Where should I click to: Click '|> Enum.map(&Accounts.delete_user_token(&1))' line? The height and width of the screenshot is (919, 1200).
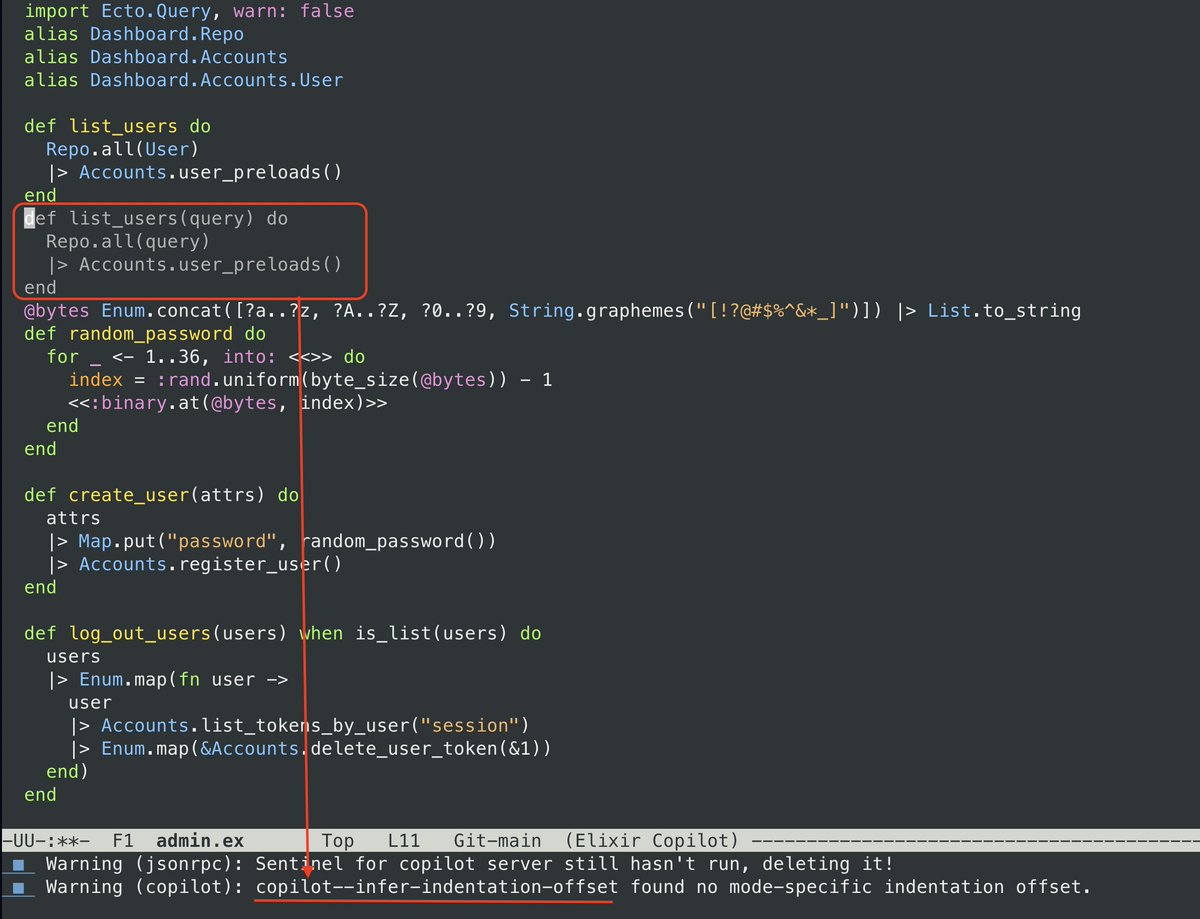click(310, 749)
